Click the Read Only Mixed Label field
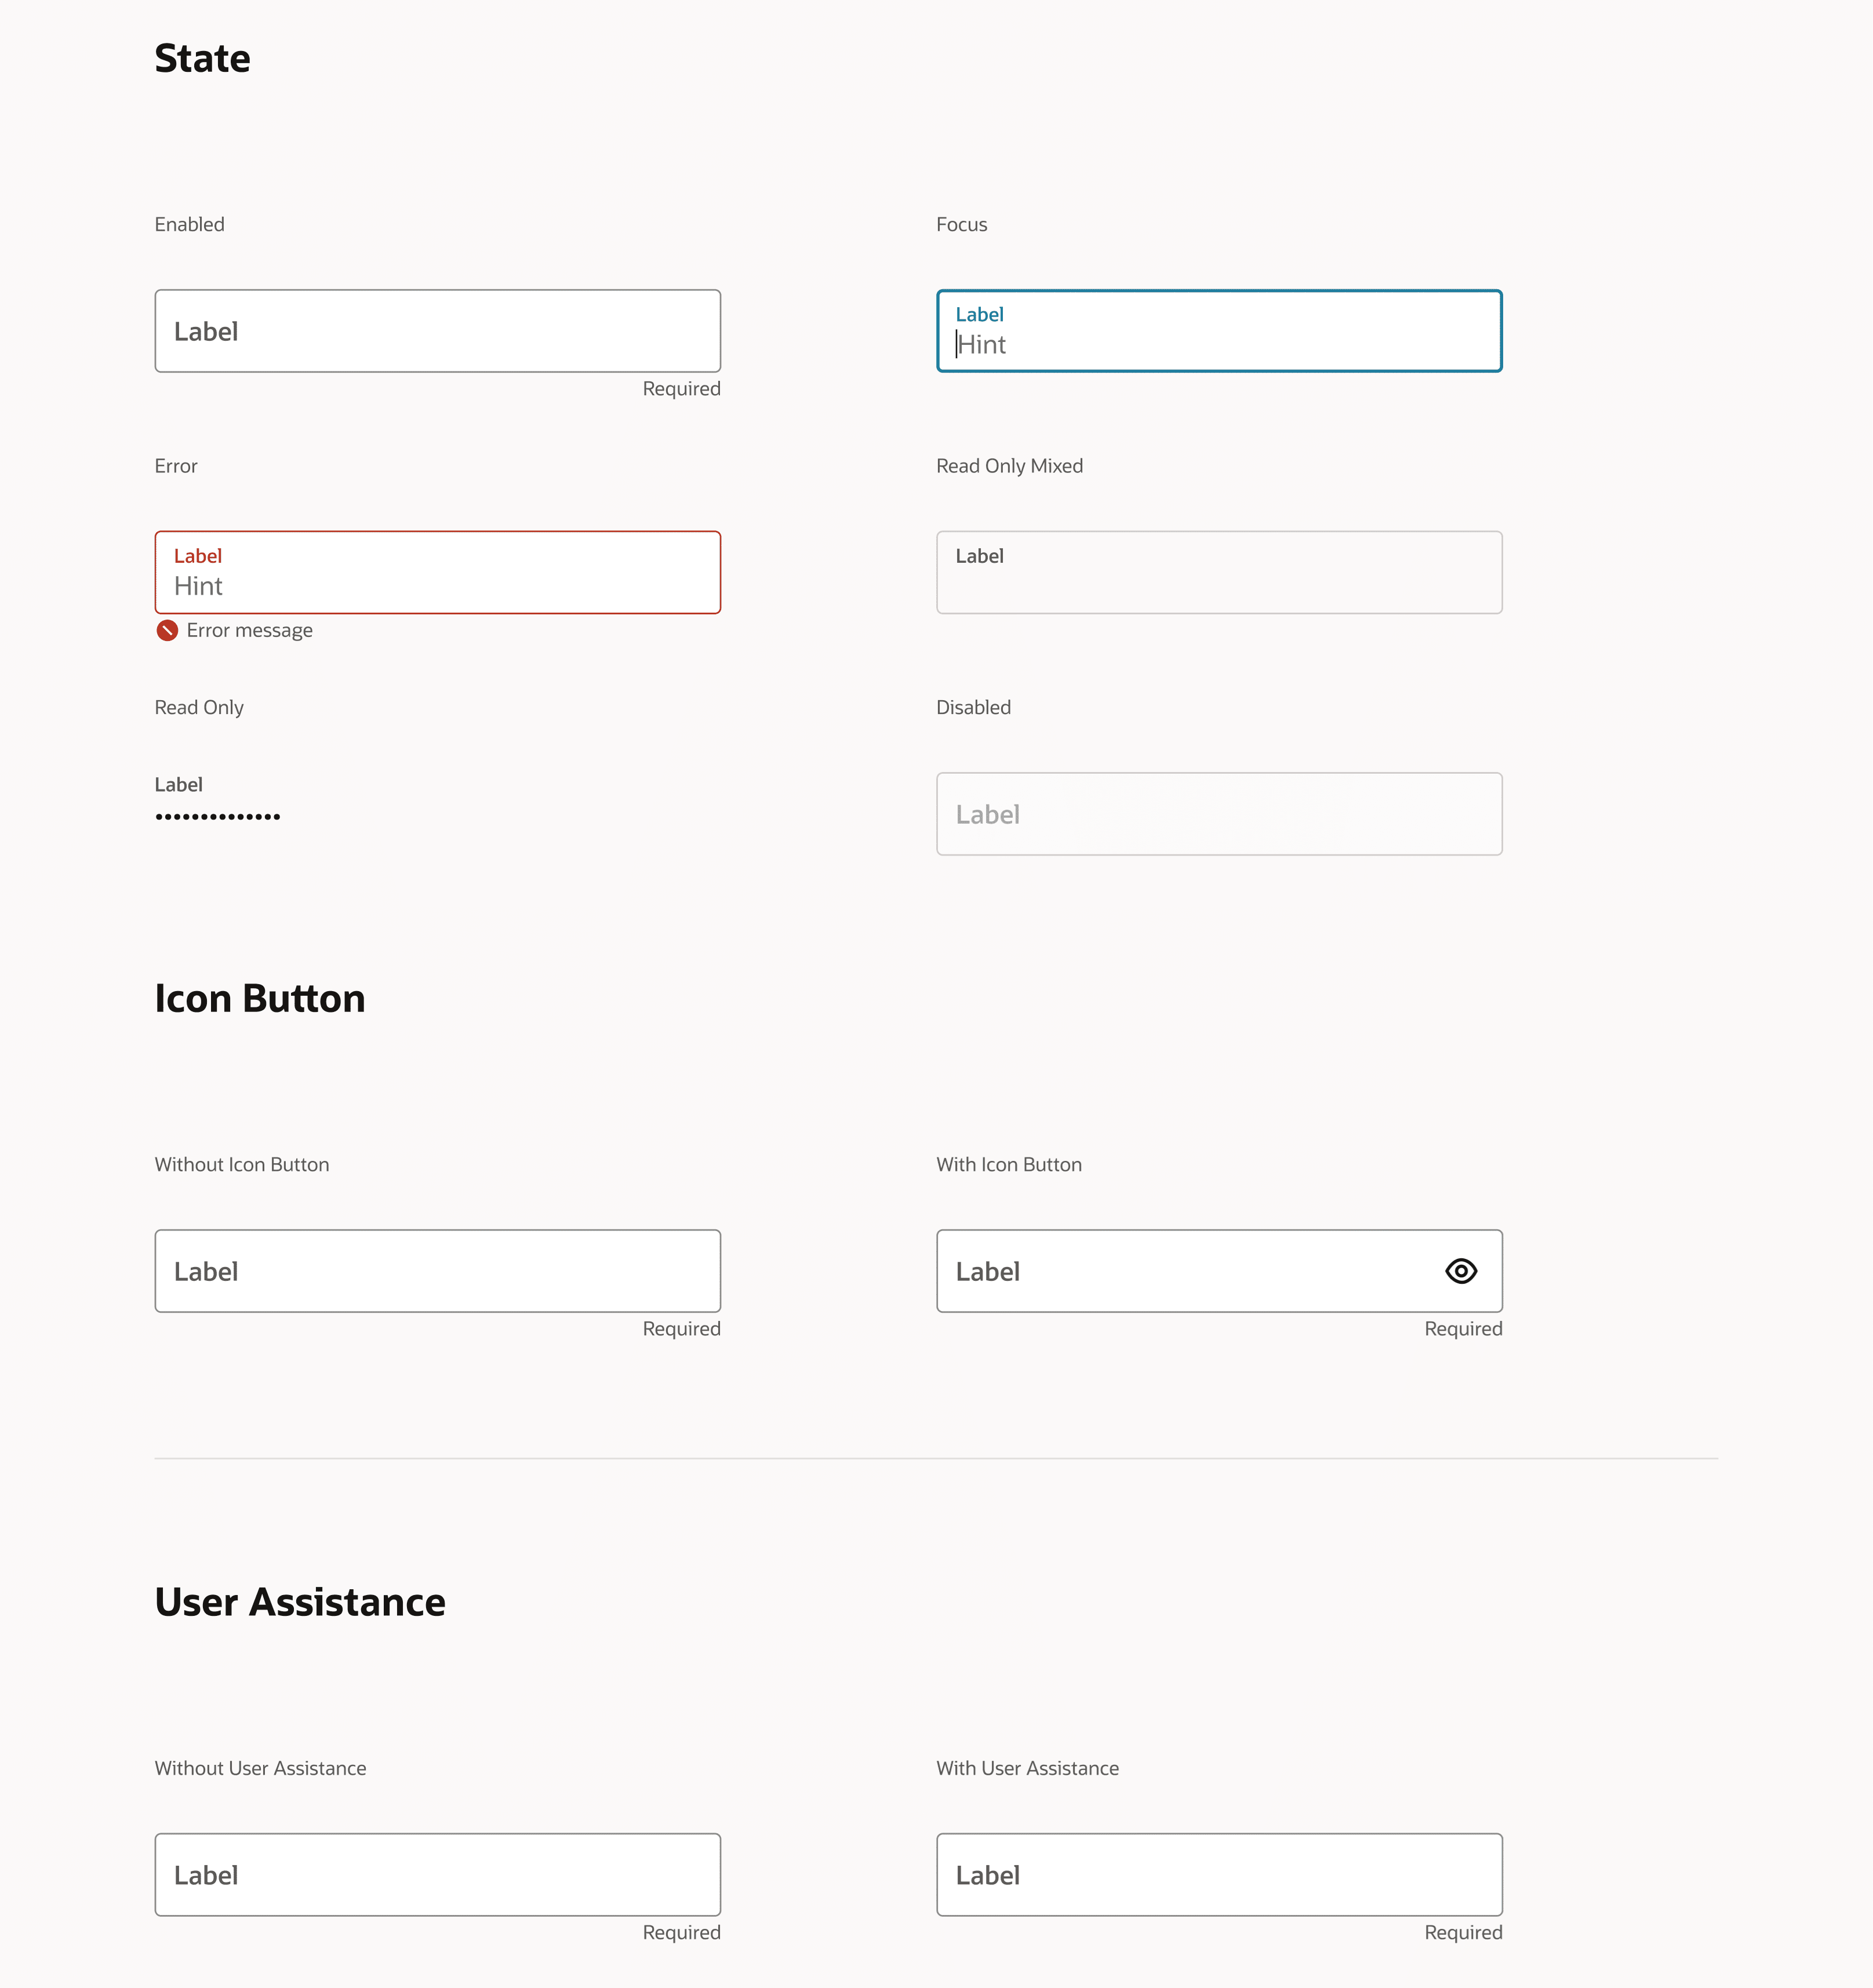Screen dimensions: 1873x1988 coord(1218,572)
